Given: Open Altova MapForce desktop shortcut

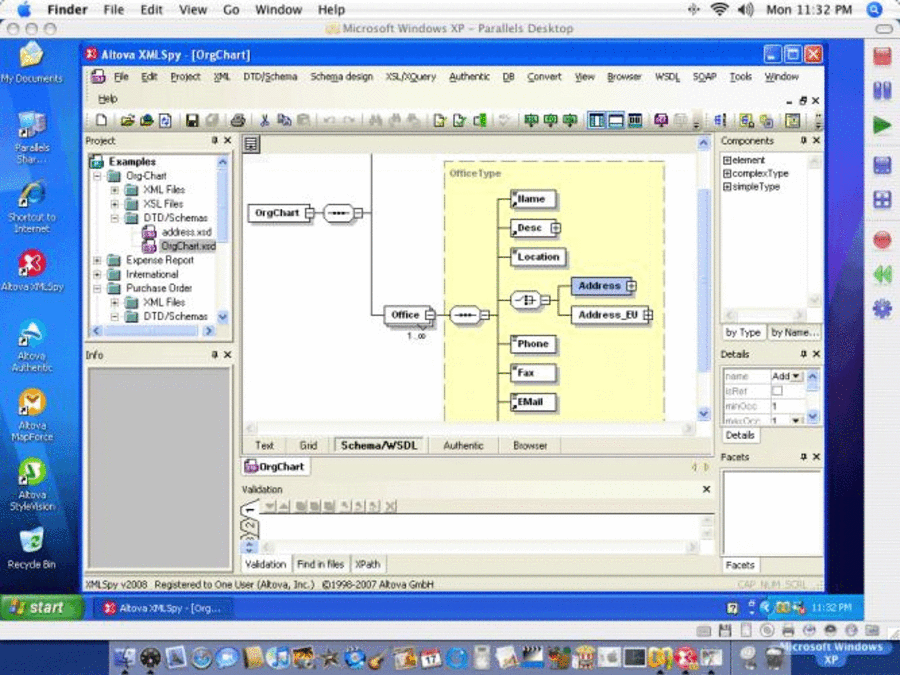Looking at the screenshot, I should coord(32,415).
